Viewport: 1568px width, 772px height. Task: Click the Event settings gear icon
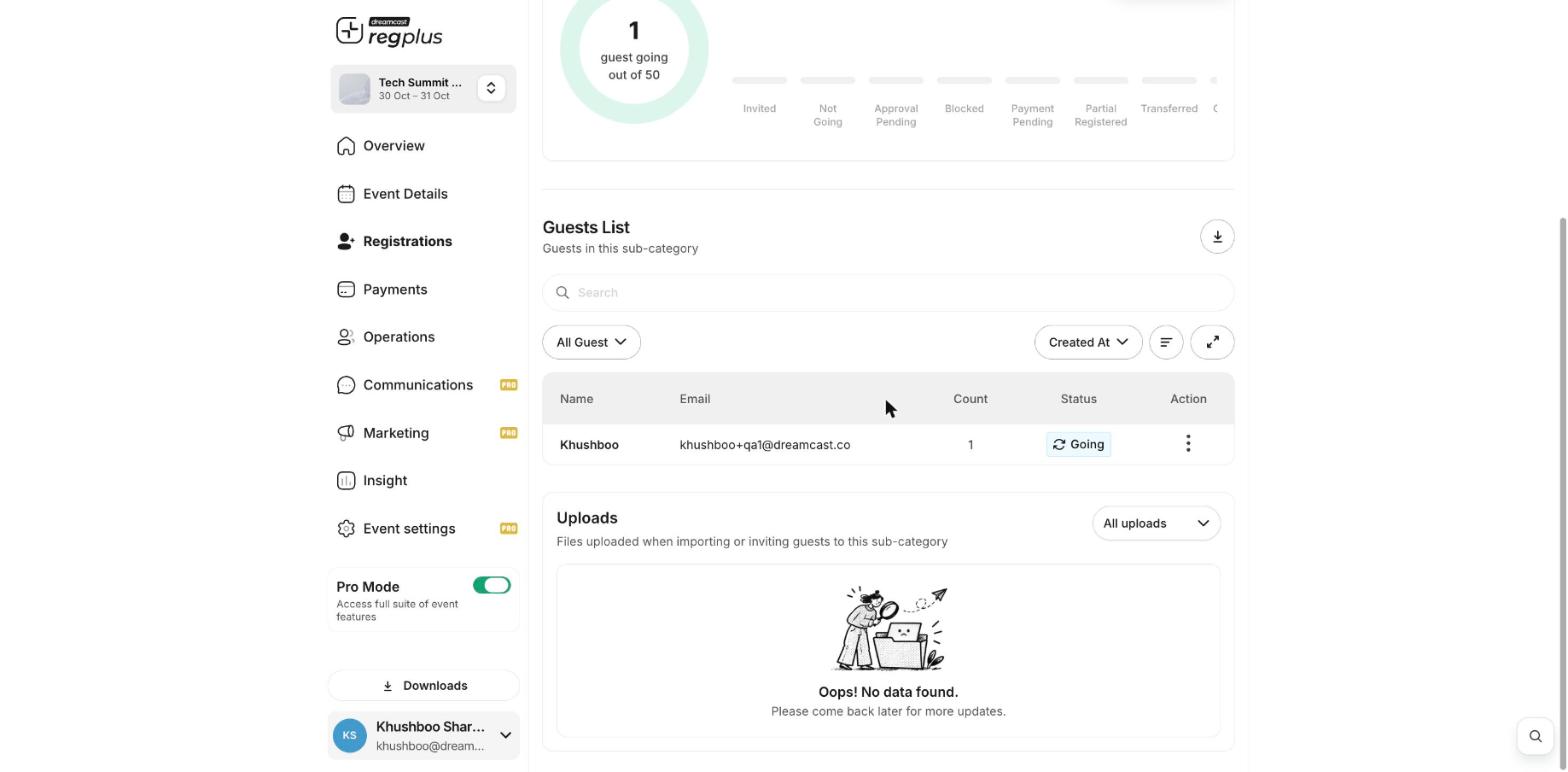click(x=346, y=529)
